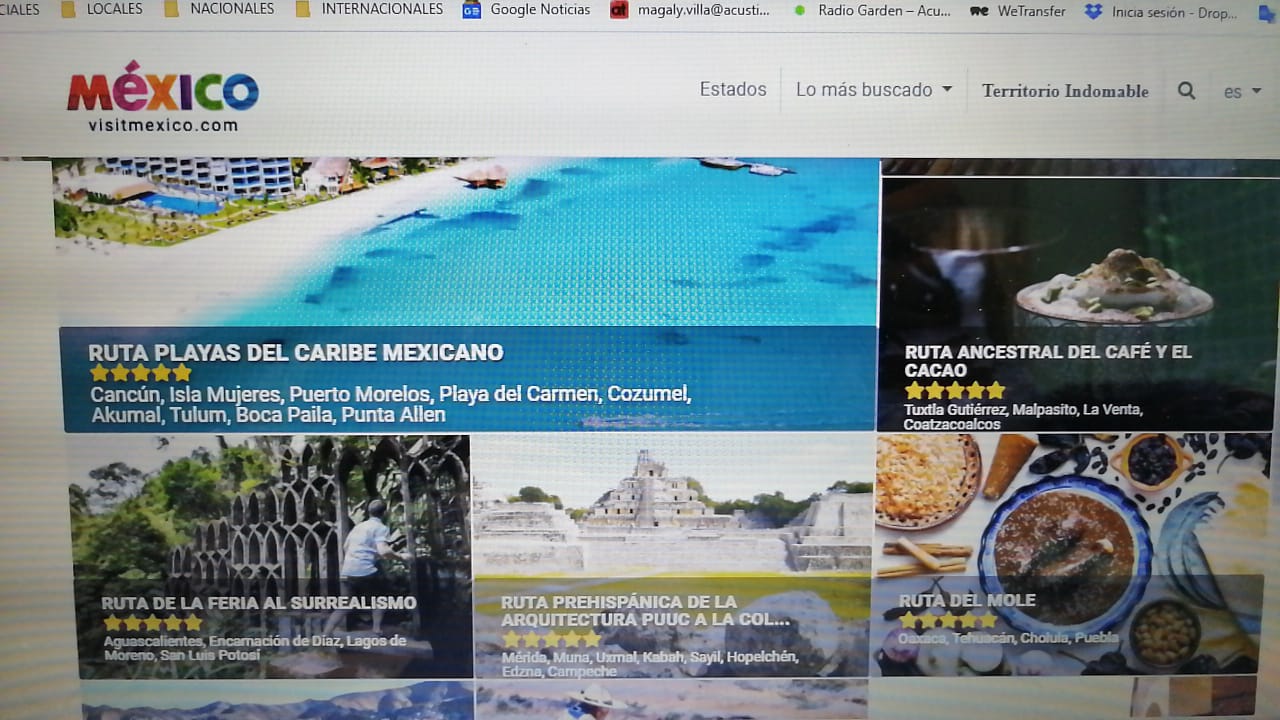Open the Google Noticias bookmark
The image size is (1280, 720).
tap(527, 10)
